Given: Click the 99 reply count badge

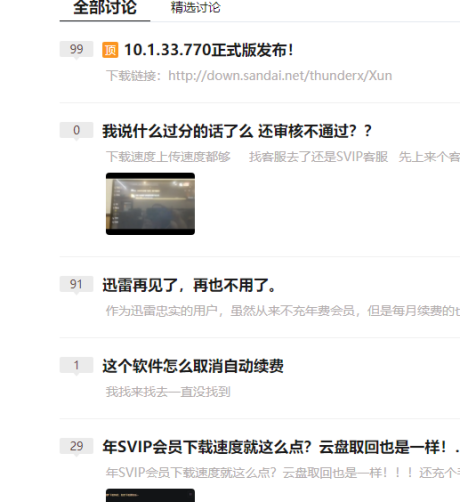Looking at the screenshot, I should click(76, 49).
